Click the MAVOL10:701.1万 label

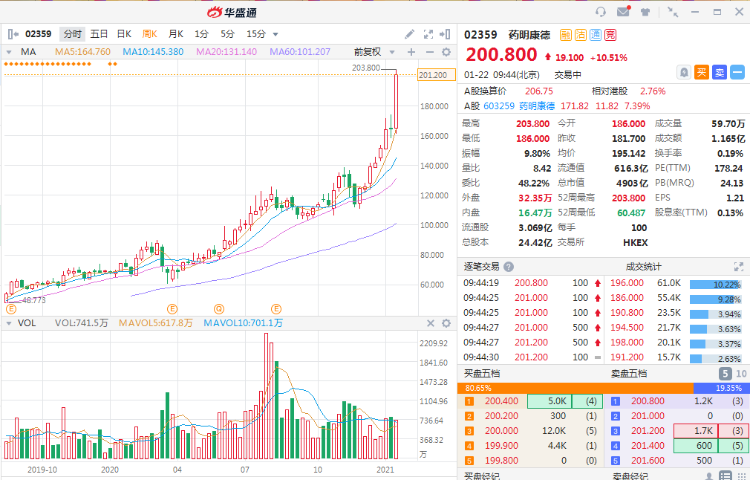pyautogui.click(x=243, y=323)
